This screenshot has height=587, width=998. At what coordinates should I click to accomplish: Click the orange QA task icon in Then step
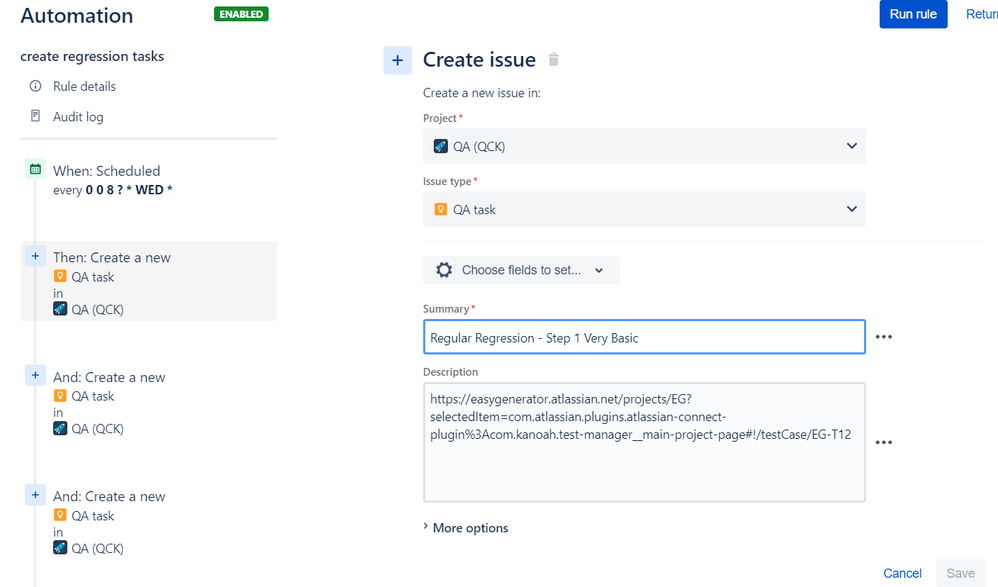[x=60, y=276]
